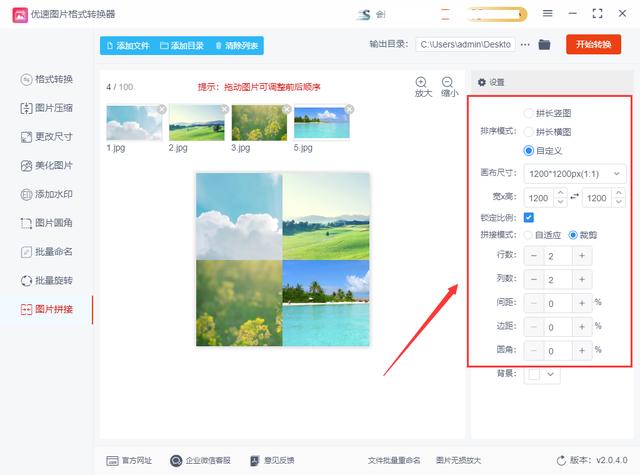Increase 列数 column count

coord(582,280)
